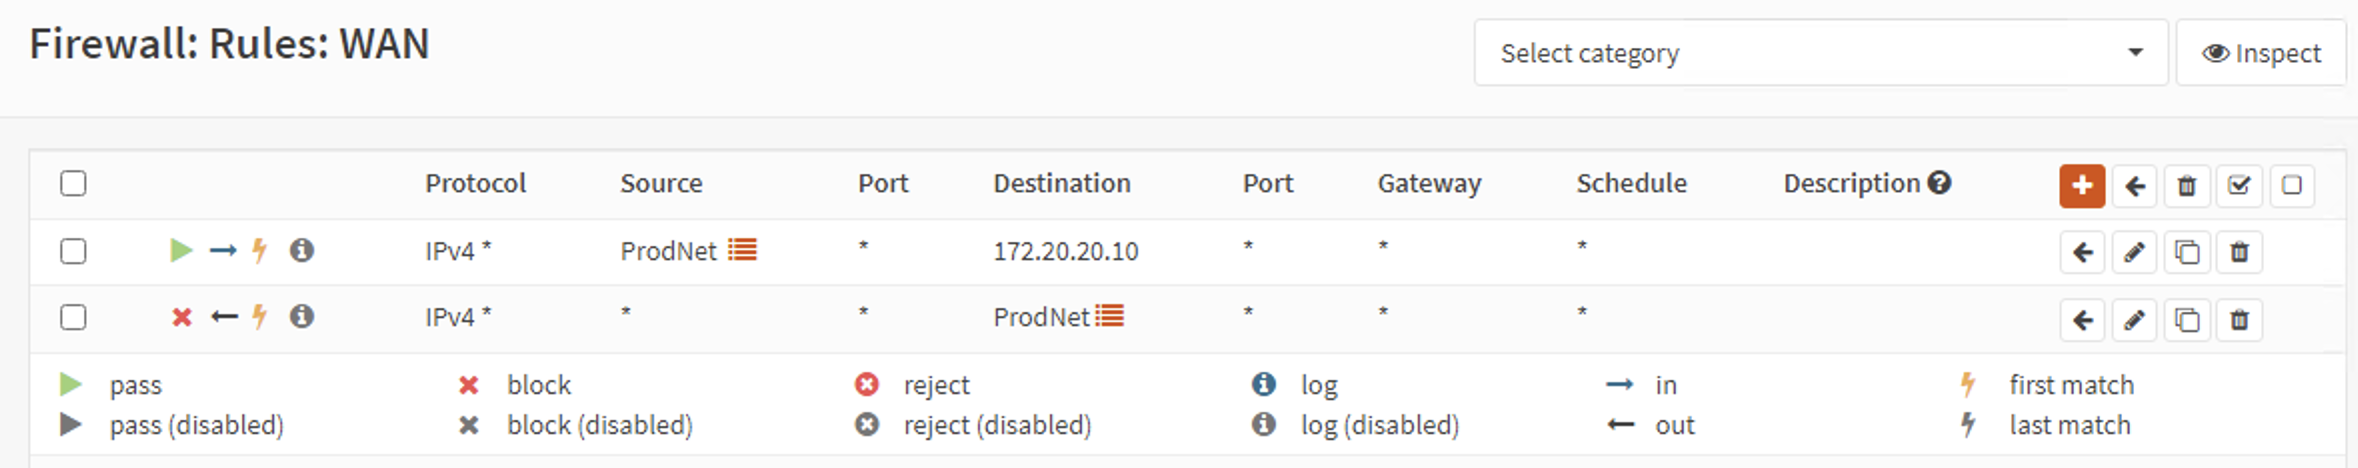Enable selected rules with header check icon
Image resolution: width=2358 pixels, height=468 pixels.
[x=2239, y=186]
